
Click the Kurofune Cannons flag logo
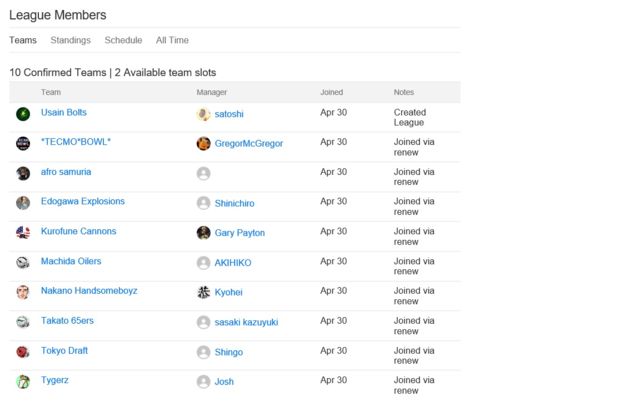tap(23, 233)
